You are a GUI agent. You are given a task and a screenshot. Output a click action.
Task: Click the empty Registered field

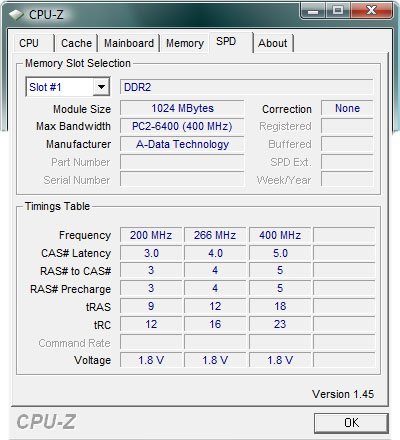[347, 126]
